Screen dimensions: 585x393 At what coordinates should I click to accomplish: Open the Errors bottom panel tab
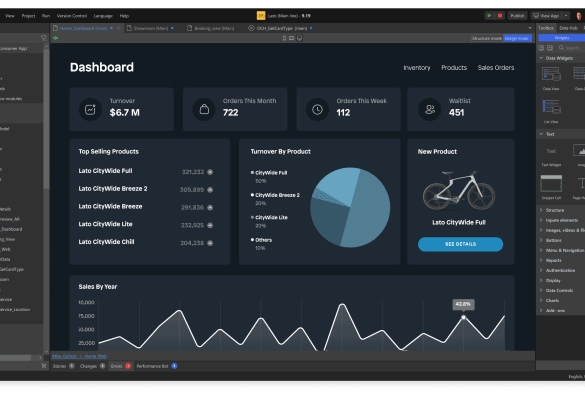120,366
